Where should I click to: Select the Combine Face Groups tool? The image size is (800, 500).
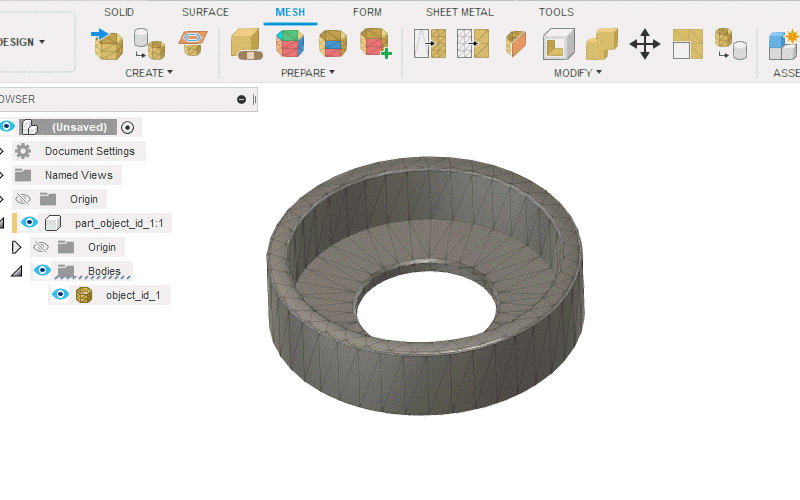pyautogui.click(x=333, y=43)
